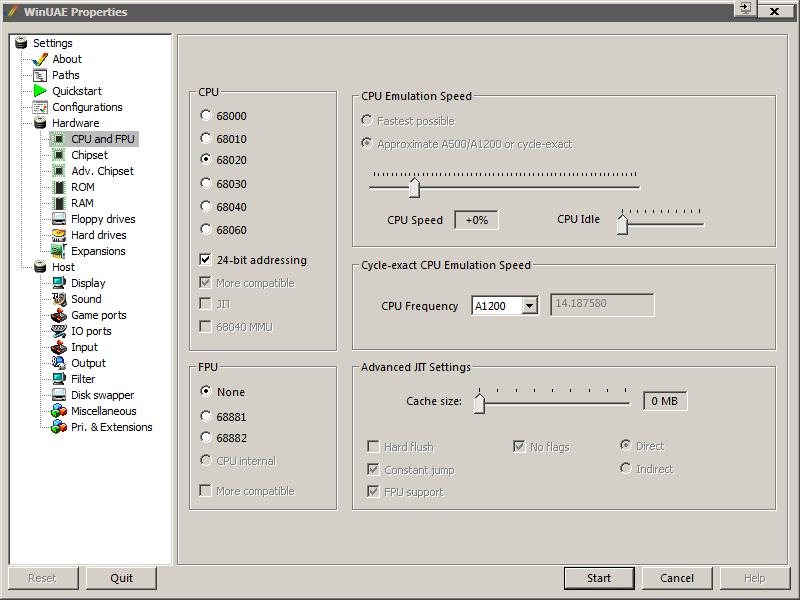Click the 0 MB cache size field
The height and width of the screenshot is (600, 800).
coord(665,401)
